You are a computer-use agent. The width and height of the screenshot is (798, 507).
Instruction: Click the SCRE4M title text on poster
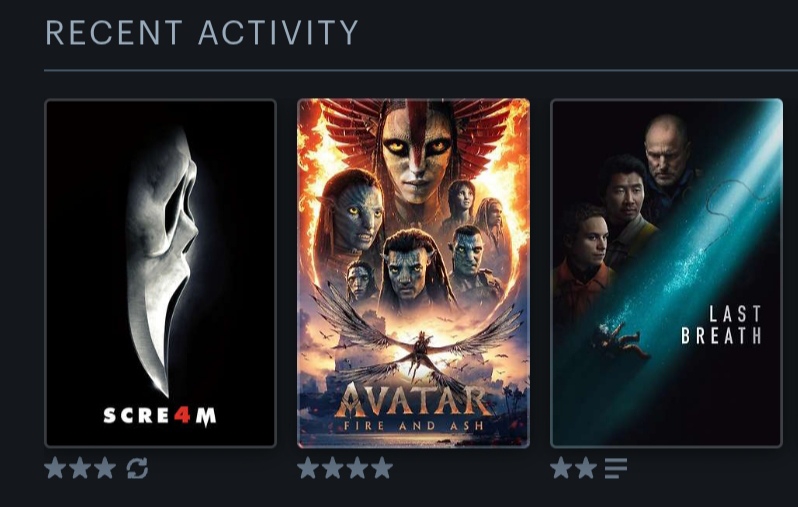pyautogui.click(x=160, y=416)
